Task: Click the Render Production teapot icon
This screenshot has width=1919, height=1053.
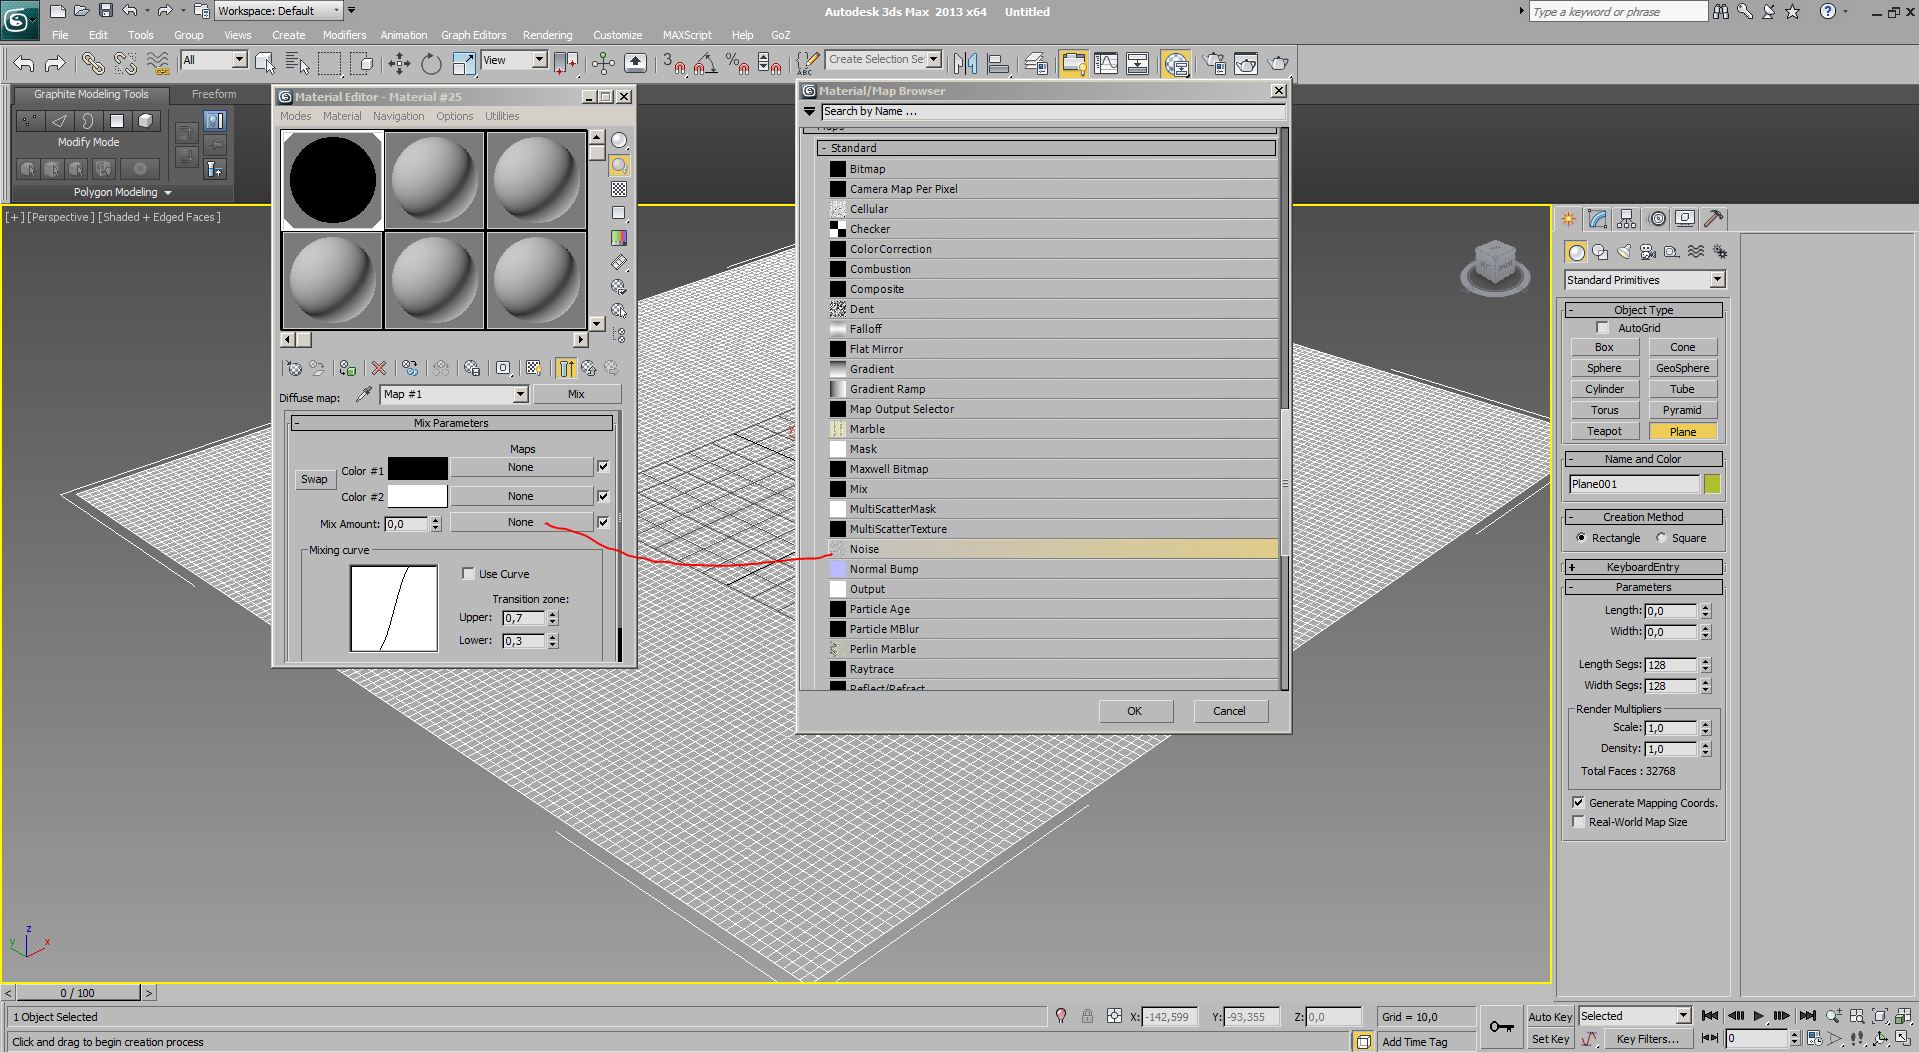Action: (x=1278, y=64)
